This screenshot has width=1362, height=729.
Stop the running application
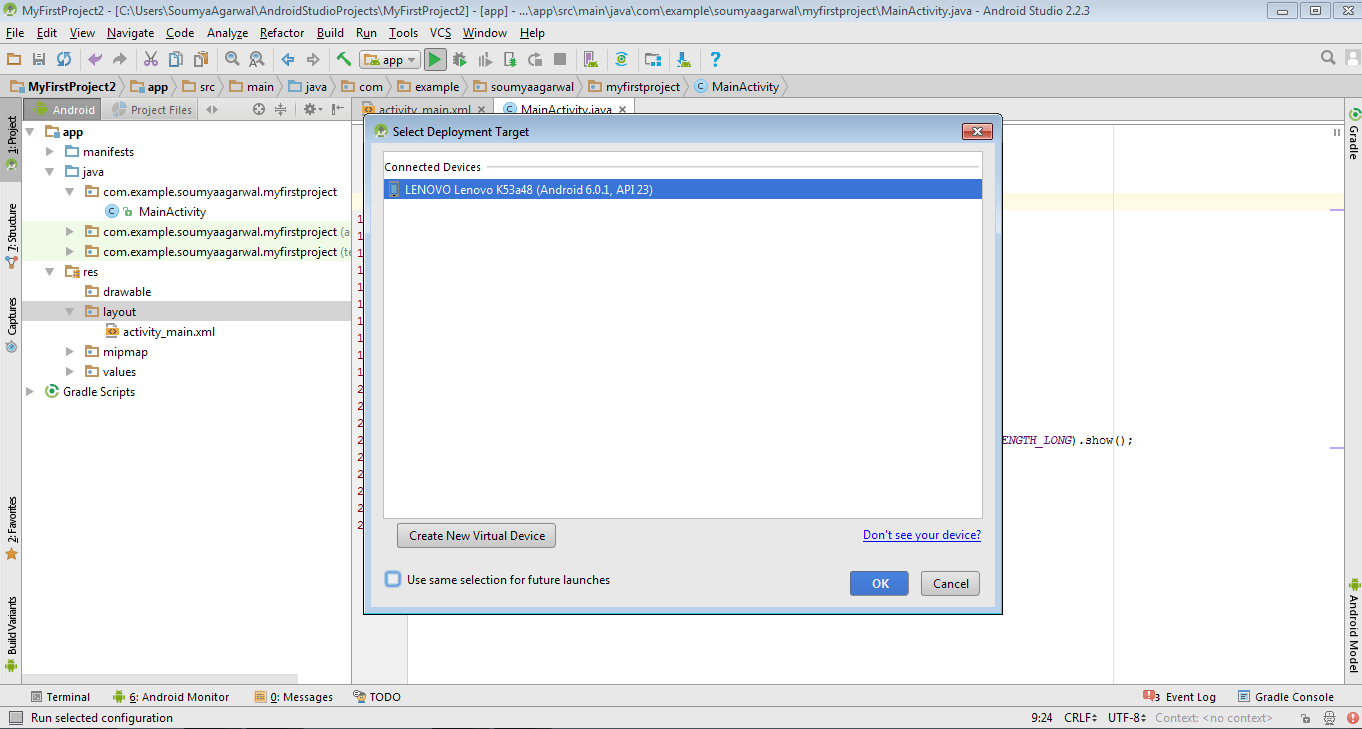560,59
